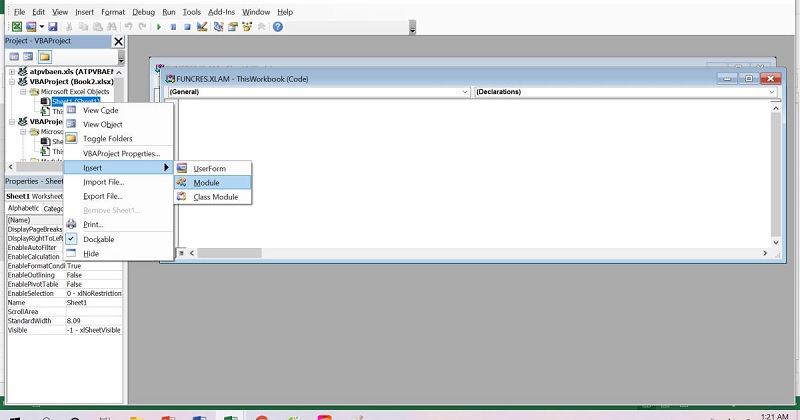Expand the atpvbaen.xls project node
The height and width of the screenshot is (420, 800).
(x=12, y=72)
